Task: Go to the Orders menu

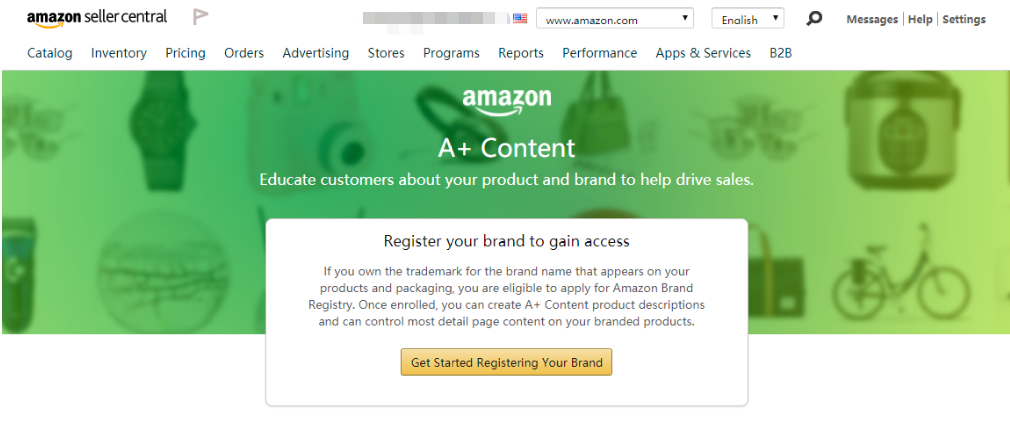Action: click(244, 53)
